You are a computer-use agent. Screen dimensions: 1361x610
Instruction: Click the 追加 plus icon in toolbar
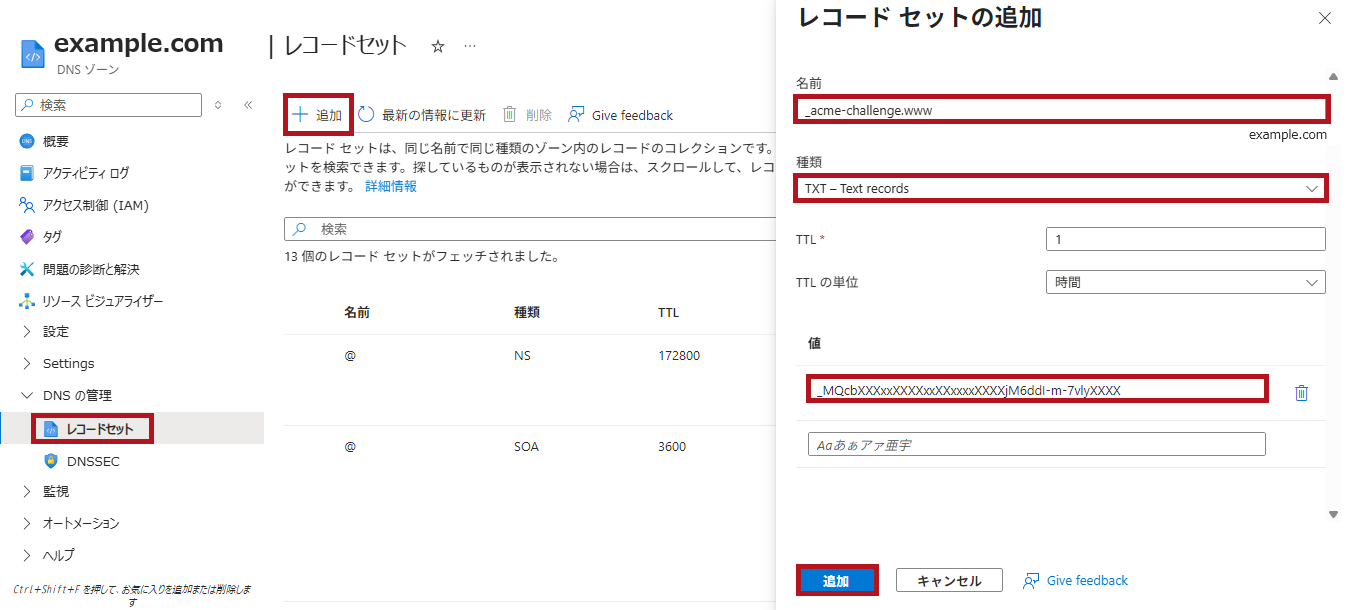click(x=300, y=115)
